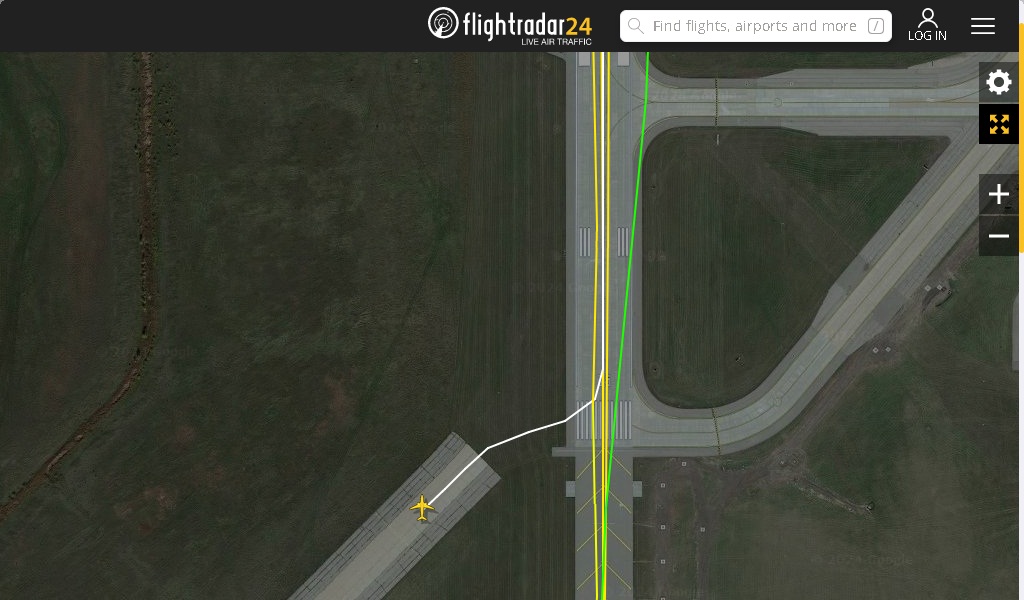This screenshot has height=600, width=1024.
Task: Click the Flightradar24 radar logo icon
Action: (443, 24)
